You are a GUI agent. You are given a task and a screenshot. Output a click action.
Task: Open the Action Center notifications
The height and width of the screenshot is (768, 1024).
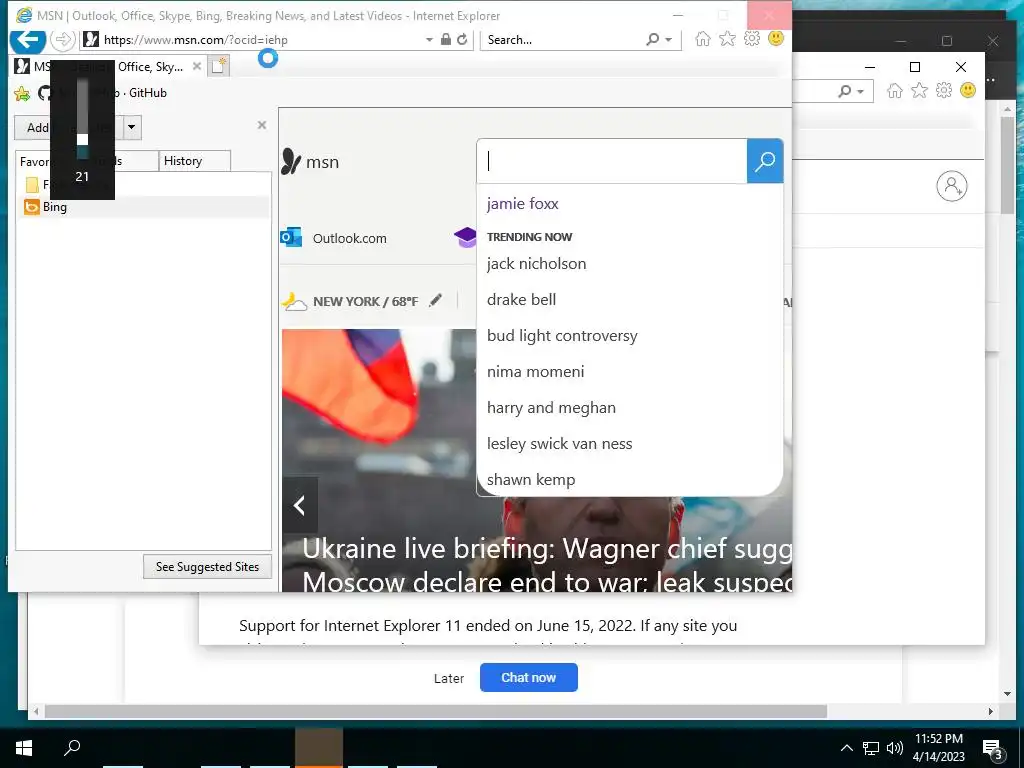tap(992, 748)
